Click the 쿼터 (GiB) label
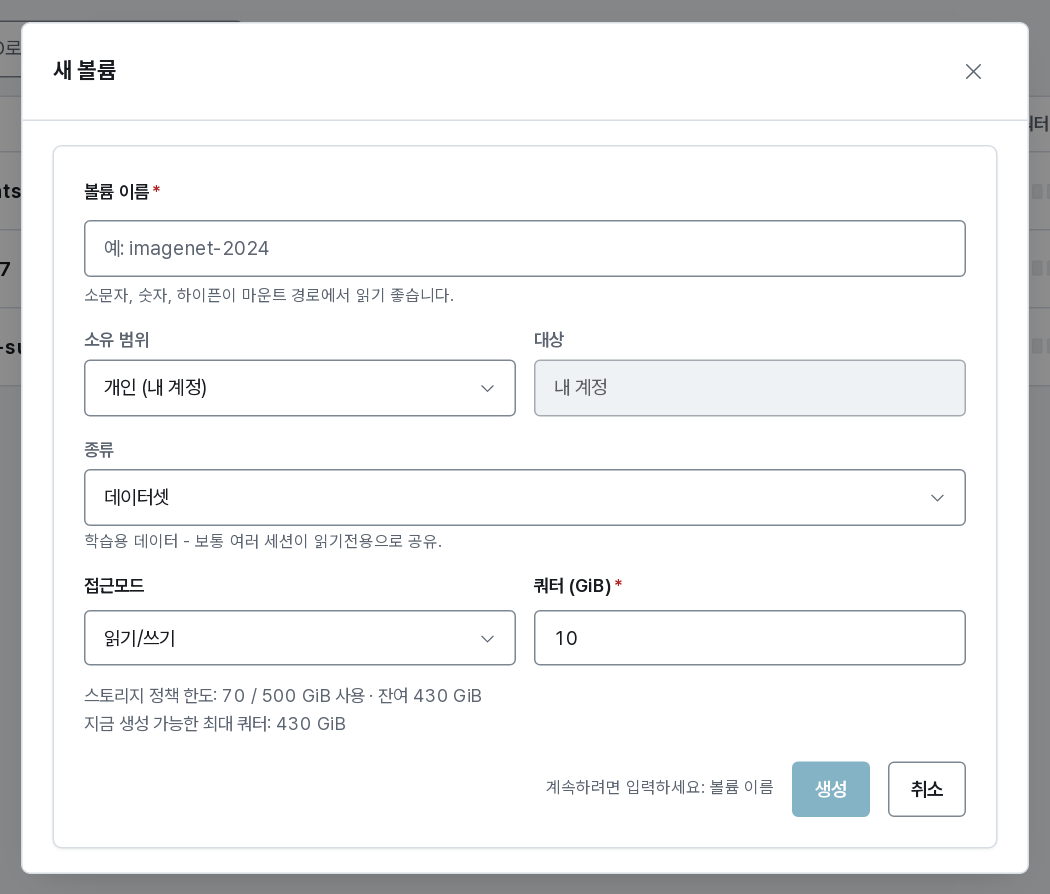 pos(573,586)
